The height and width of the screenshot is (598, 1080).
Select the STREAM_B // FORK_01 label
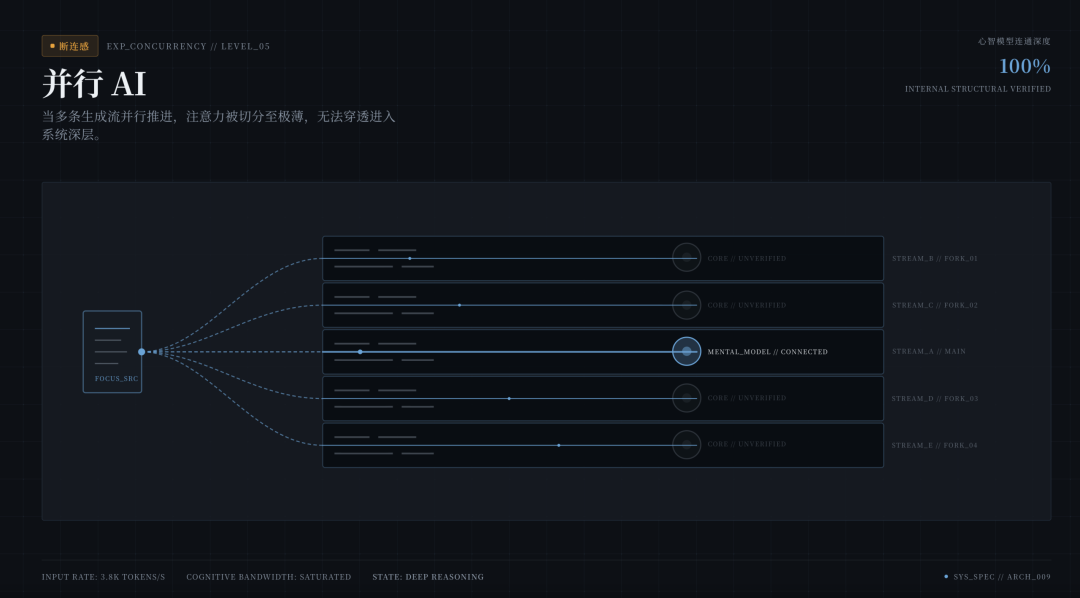[935, 258]
